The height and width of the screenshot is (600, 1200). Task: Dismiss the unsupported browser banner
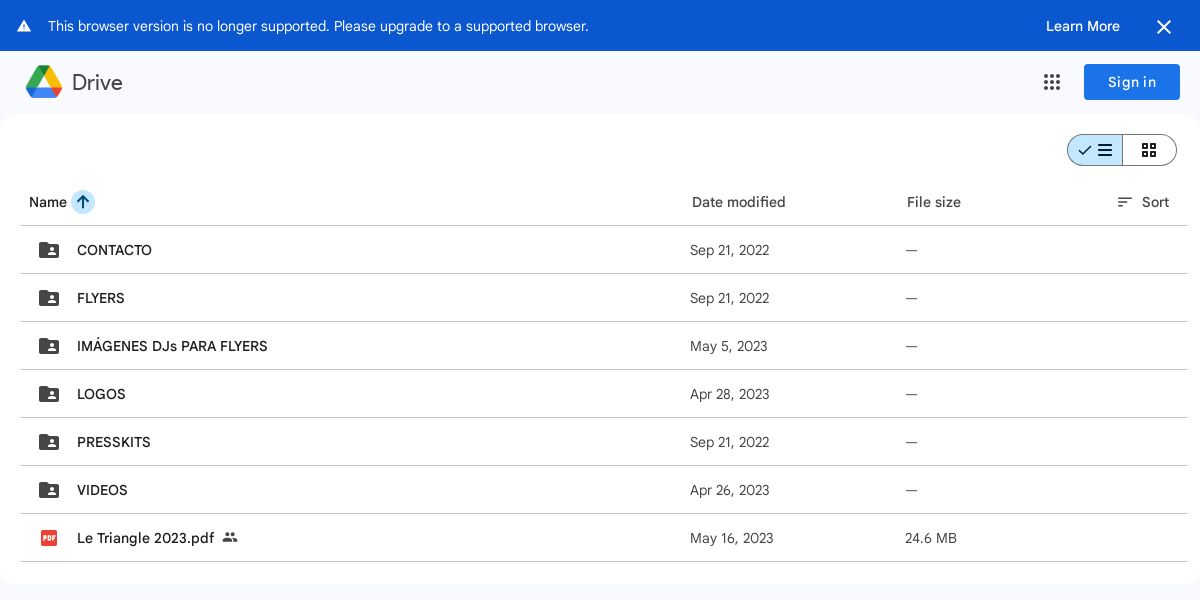tap(1164, 27)
